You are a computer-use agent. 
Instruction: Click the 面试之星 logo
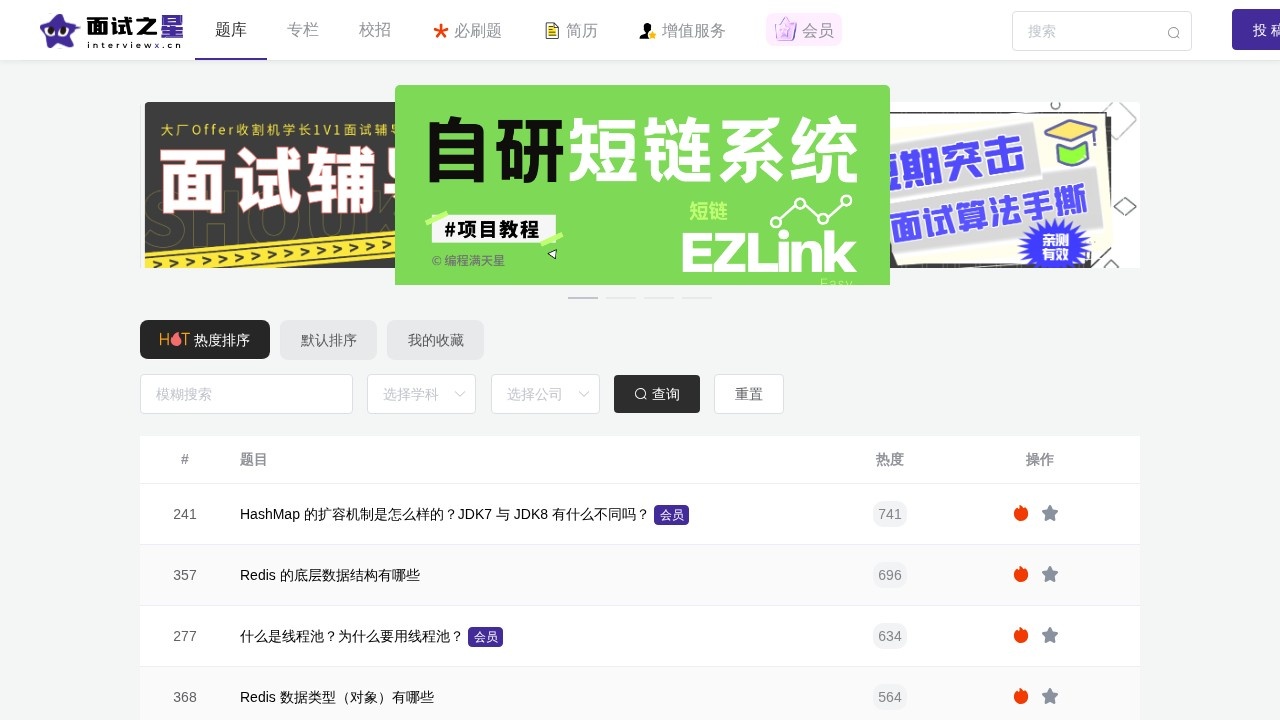[111, 31]
